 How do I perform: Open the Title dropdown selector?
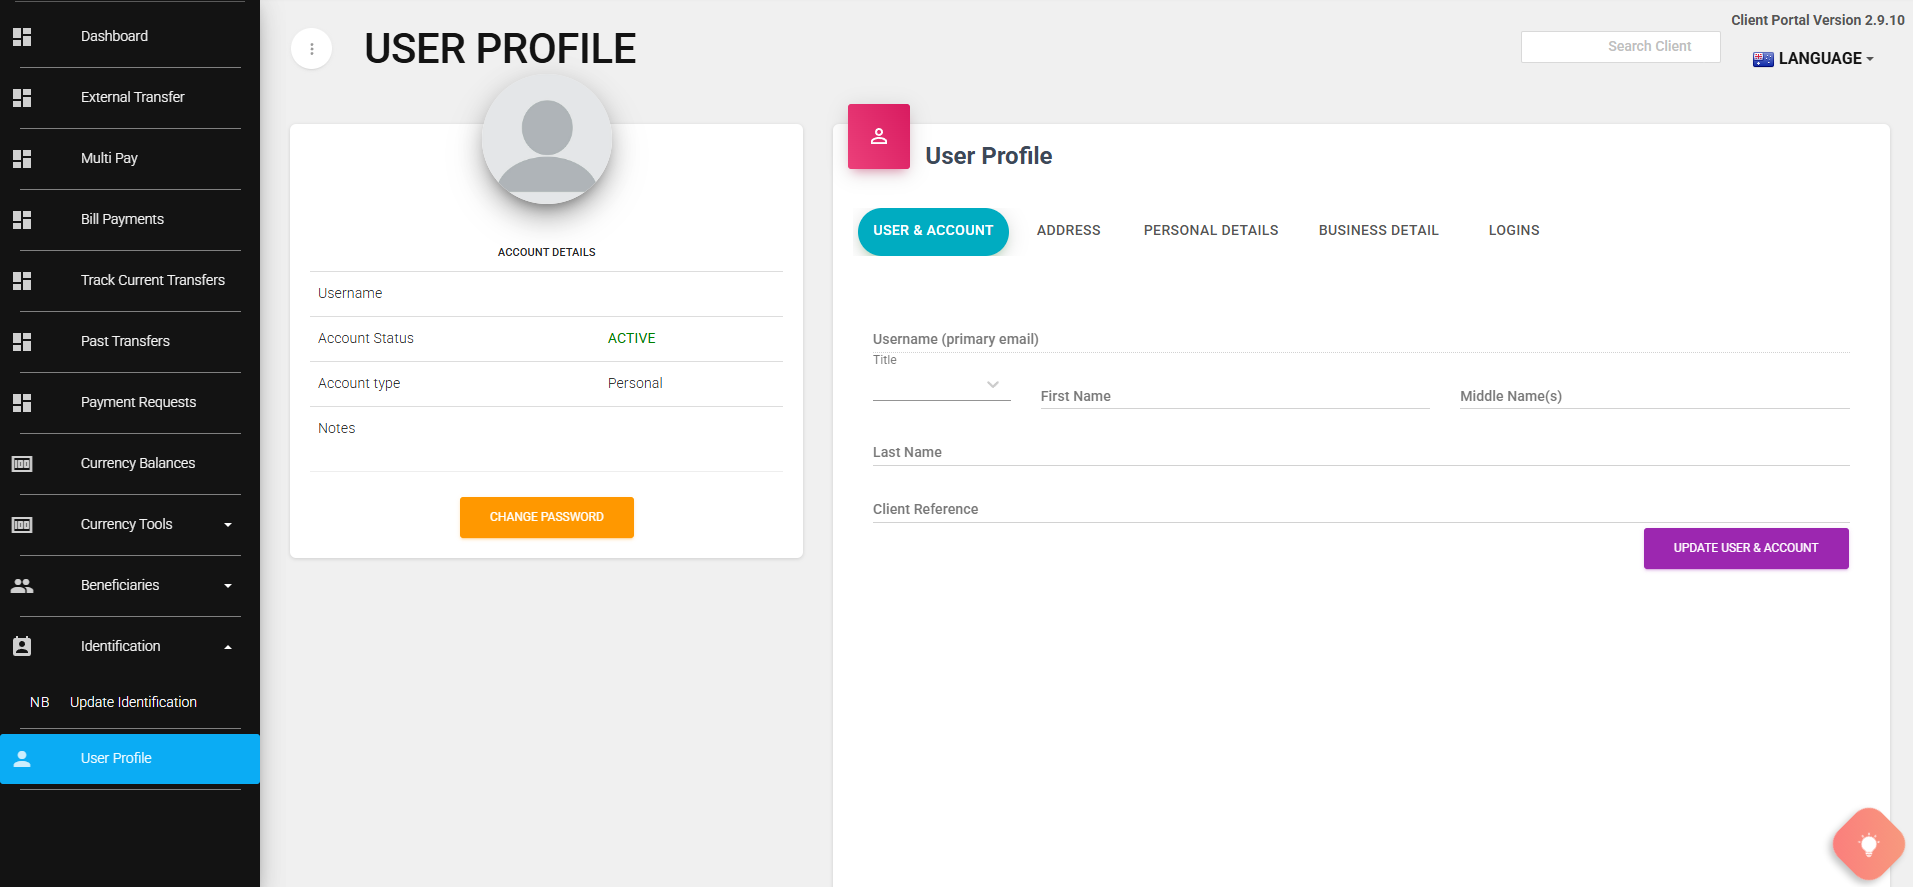click(941, 385)
